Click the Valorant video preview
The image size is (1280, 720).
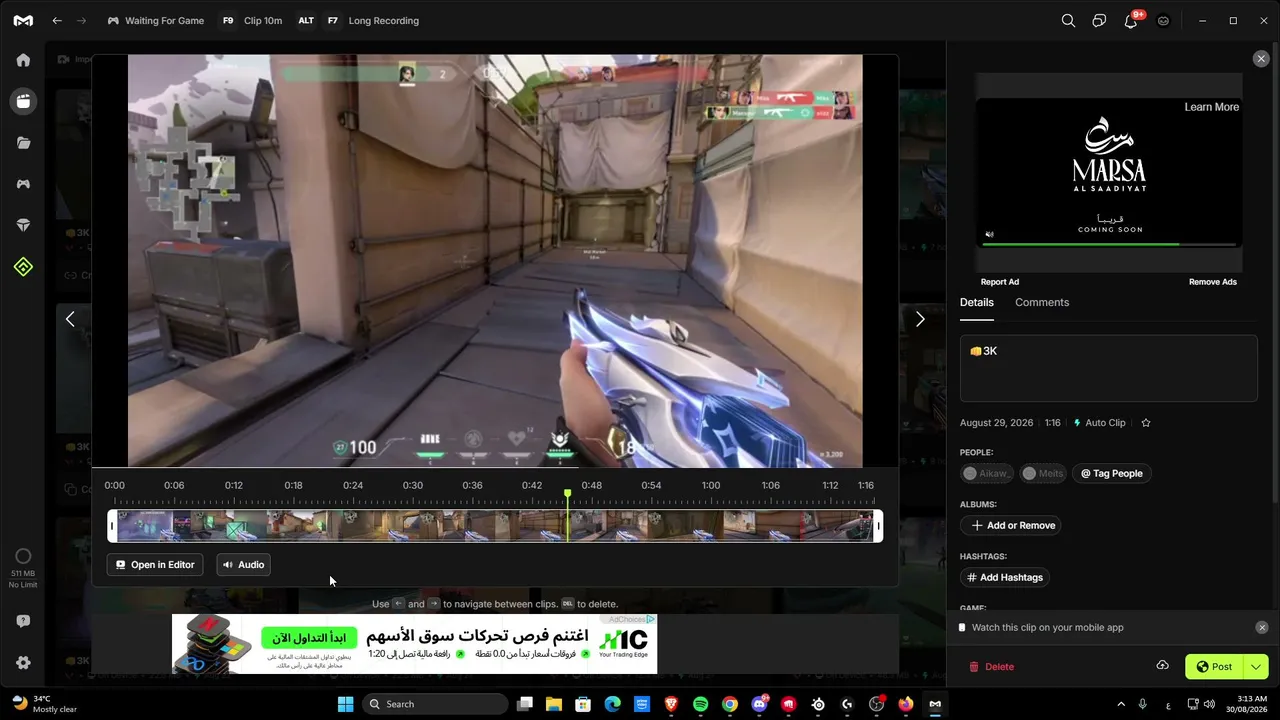495,261
